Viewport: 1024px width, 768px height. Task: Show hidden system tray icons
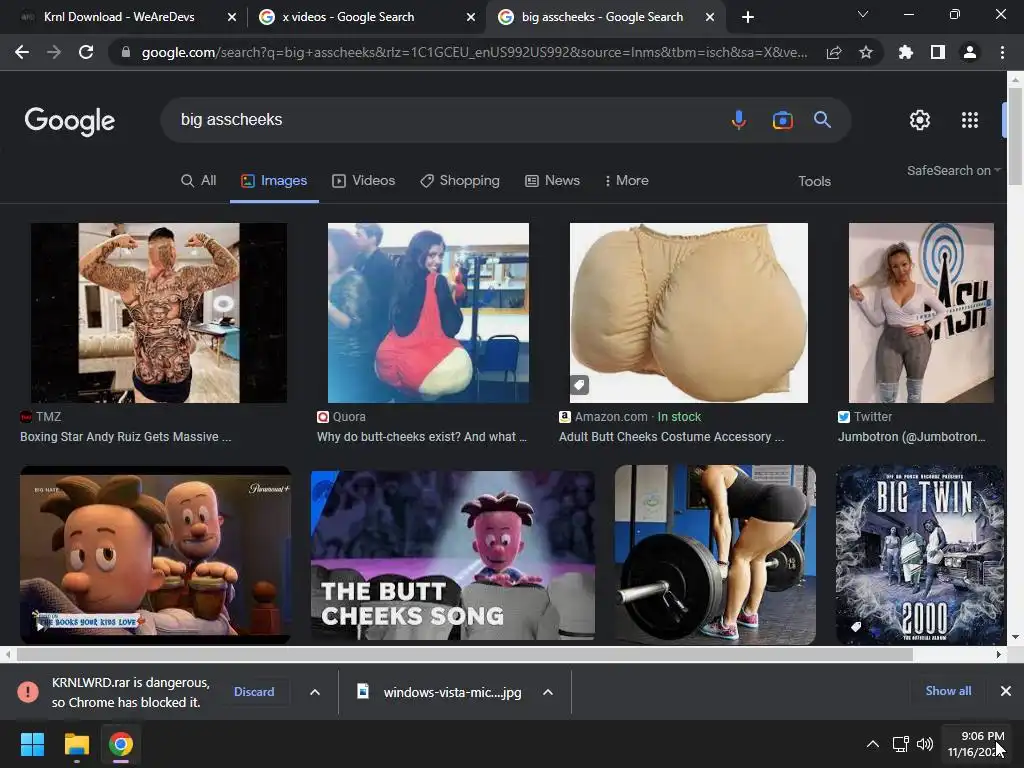tap(872, 744)
